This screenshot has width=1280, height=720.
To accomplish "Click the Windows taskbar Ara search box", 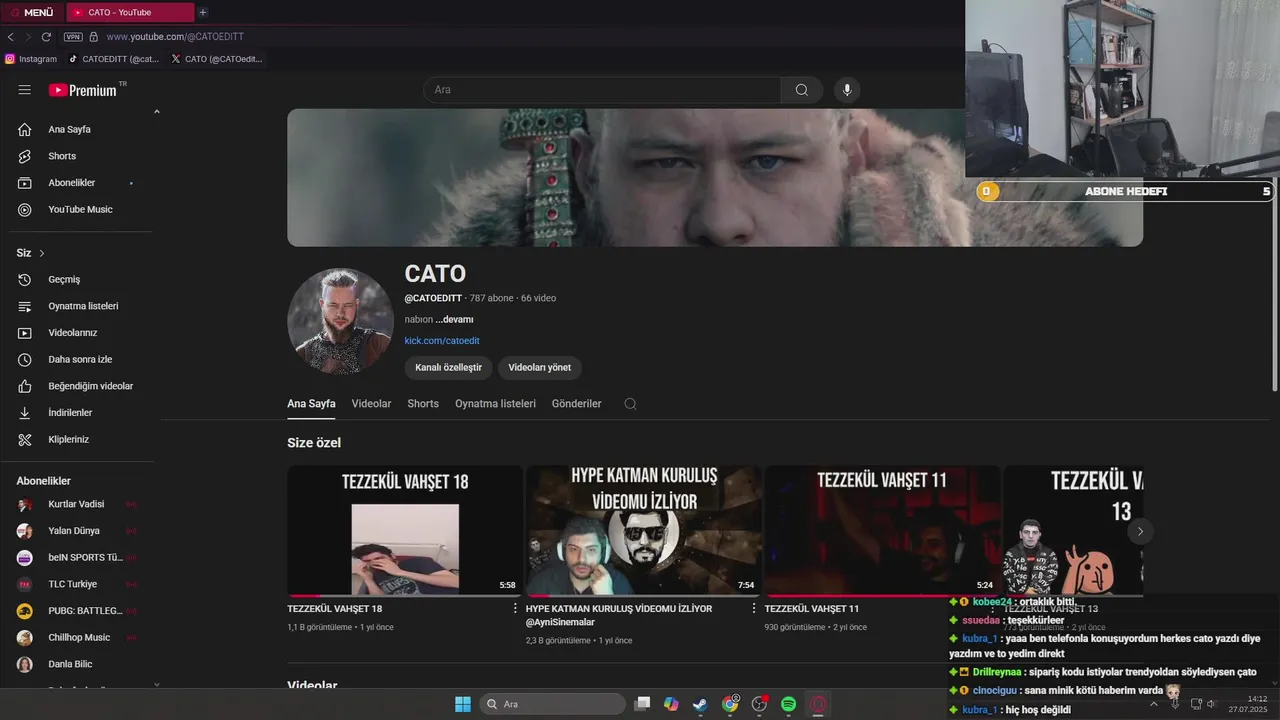I will click(x=553, y=704).
